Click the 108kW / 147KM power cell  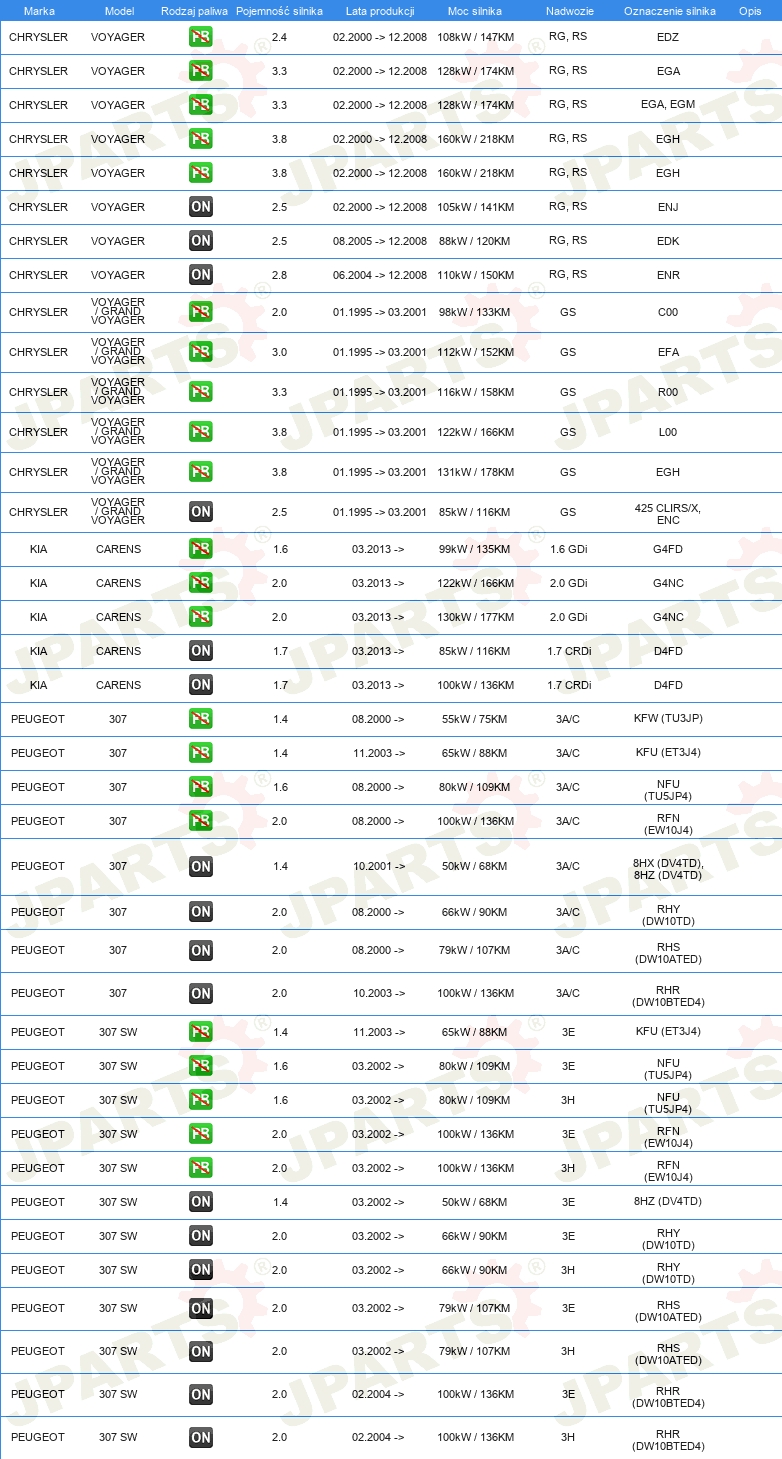(476, 37)
